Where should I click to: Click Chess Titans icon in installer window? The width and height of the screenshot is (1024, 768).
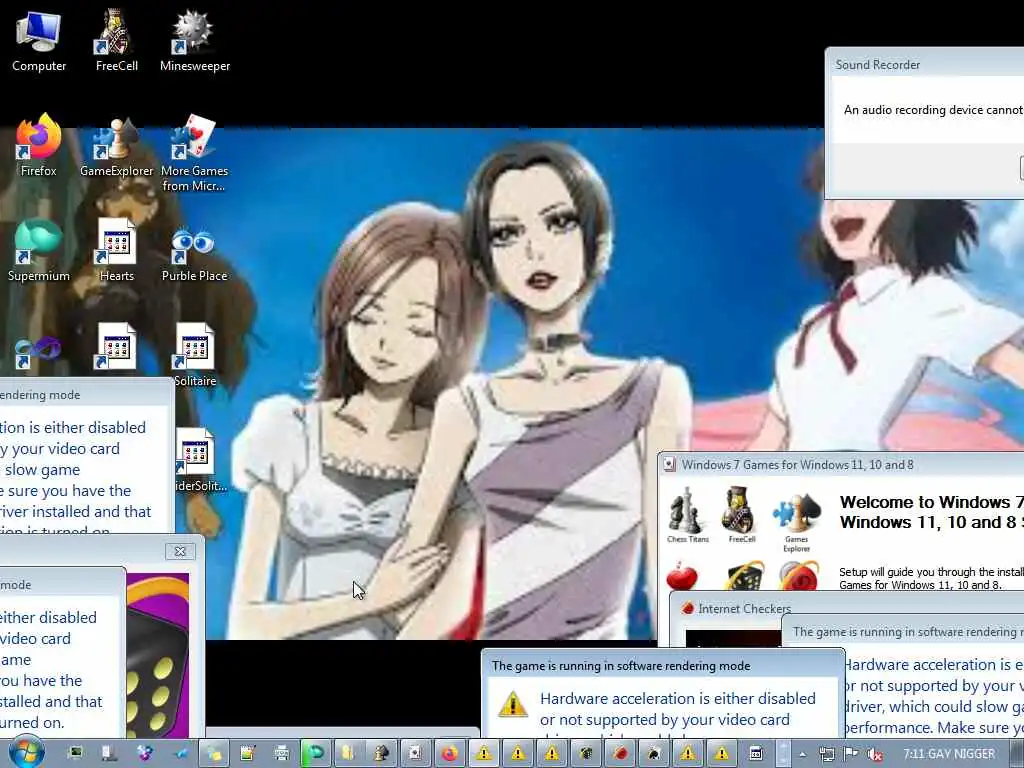pos(687,515)
